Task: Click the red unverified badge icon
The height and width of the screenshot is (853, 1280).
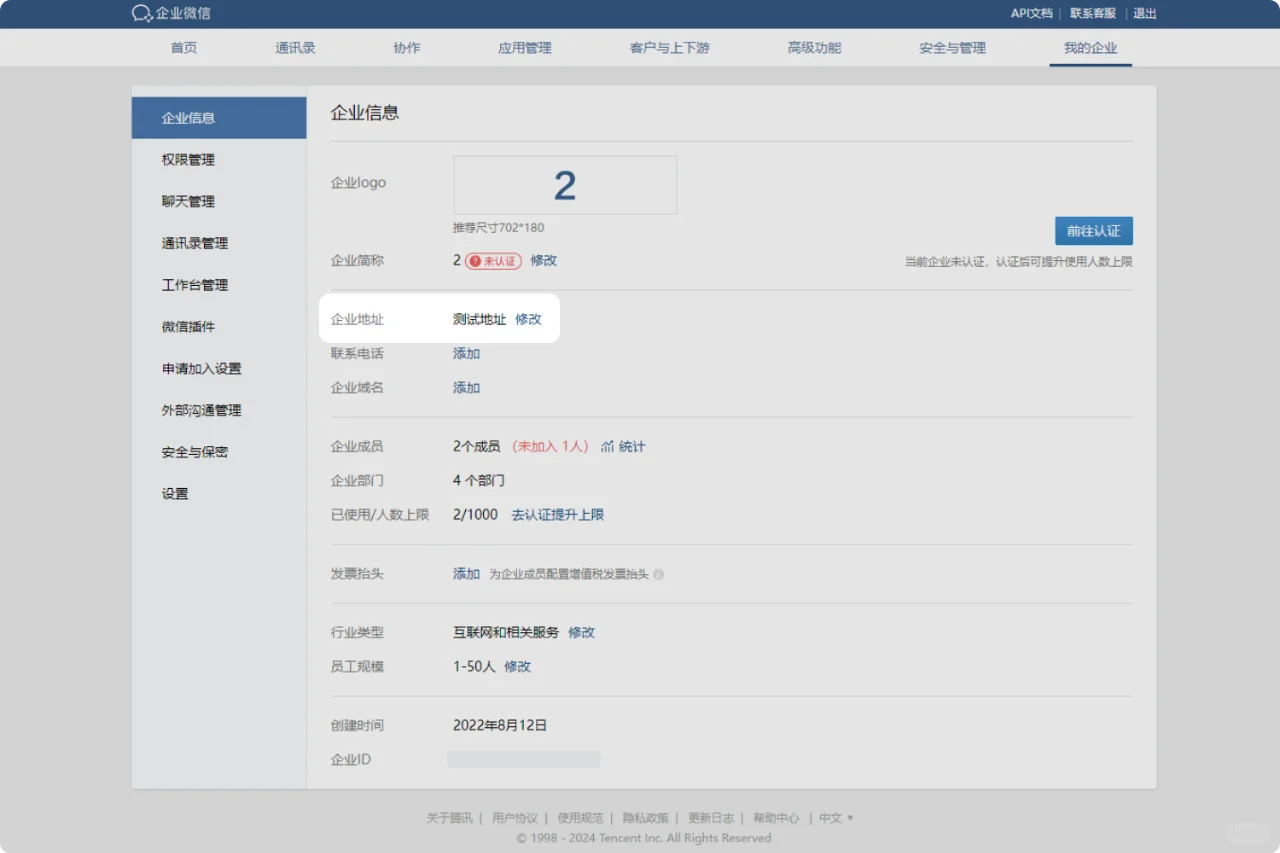Action: point(476,261)
